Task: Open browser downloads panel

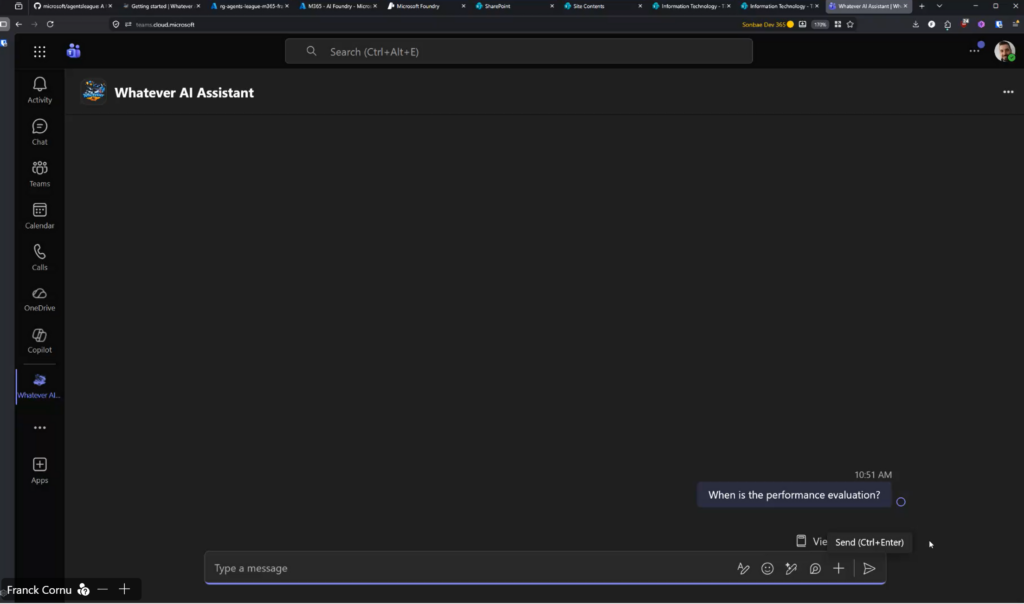Action: 916,24
